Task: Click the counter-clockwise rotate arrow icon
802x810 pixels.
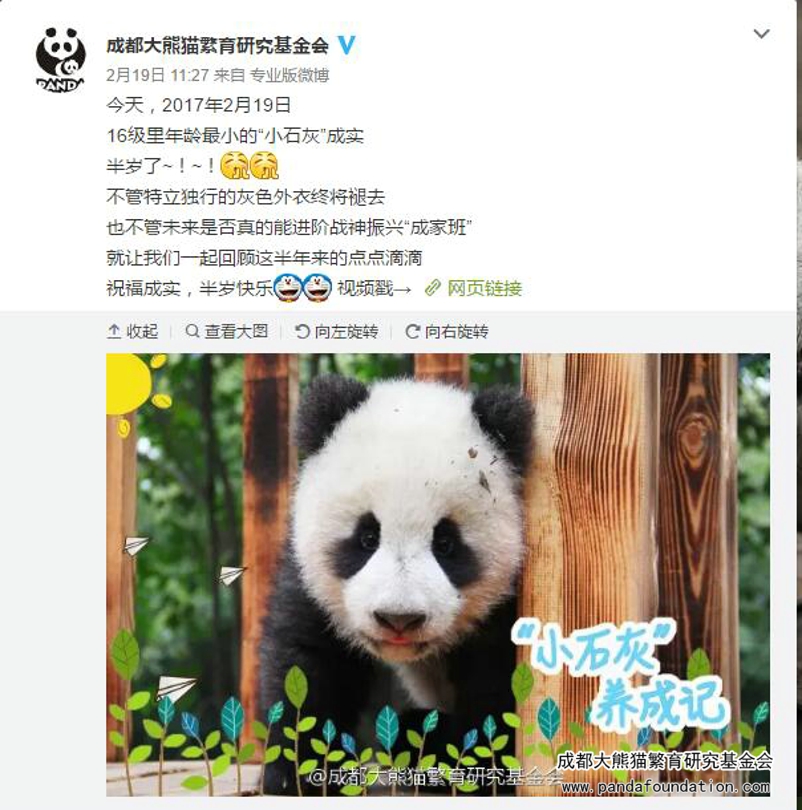Action: [302, 331]
